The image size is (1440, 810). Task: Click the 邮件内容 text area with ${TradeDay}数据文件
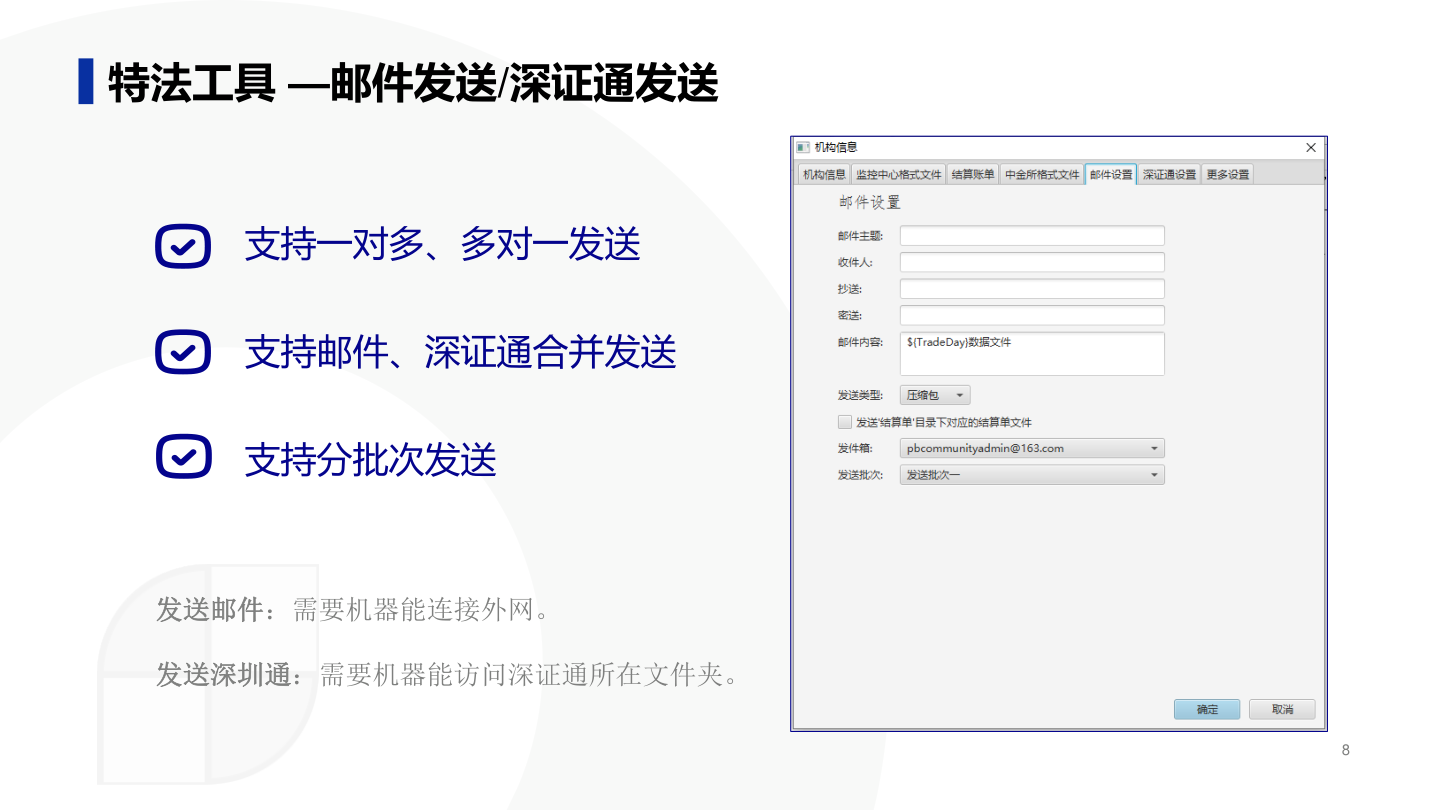coord(1032,354)
